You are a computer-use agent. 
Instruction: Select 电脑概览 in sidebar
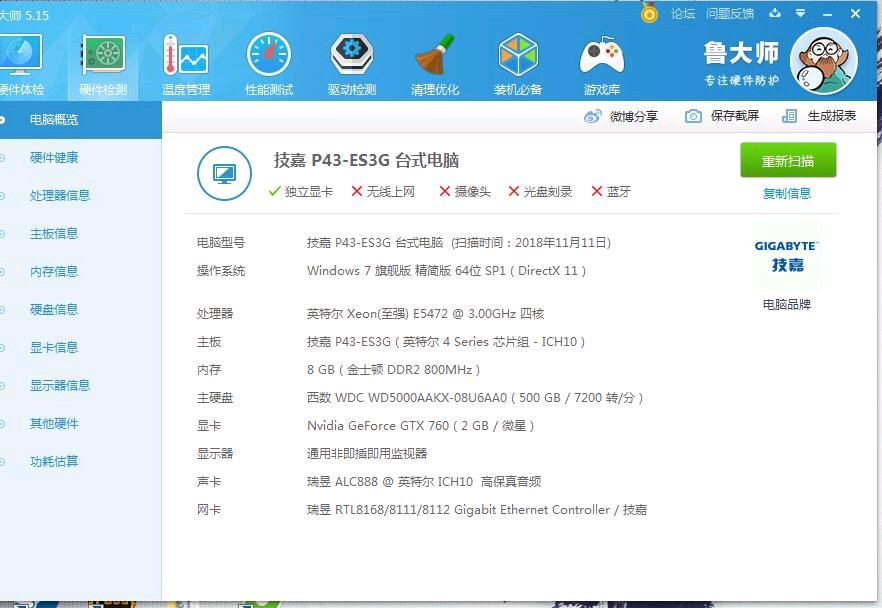coord(80,120)
